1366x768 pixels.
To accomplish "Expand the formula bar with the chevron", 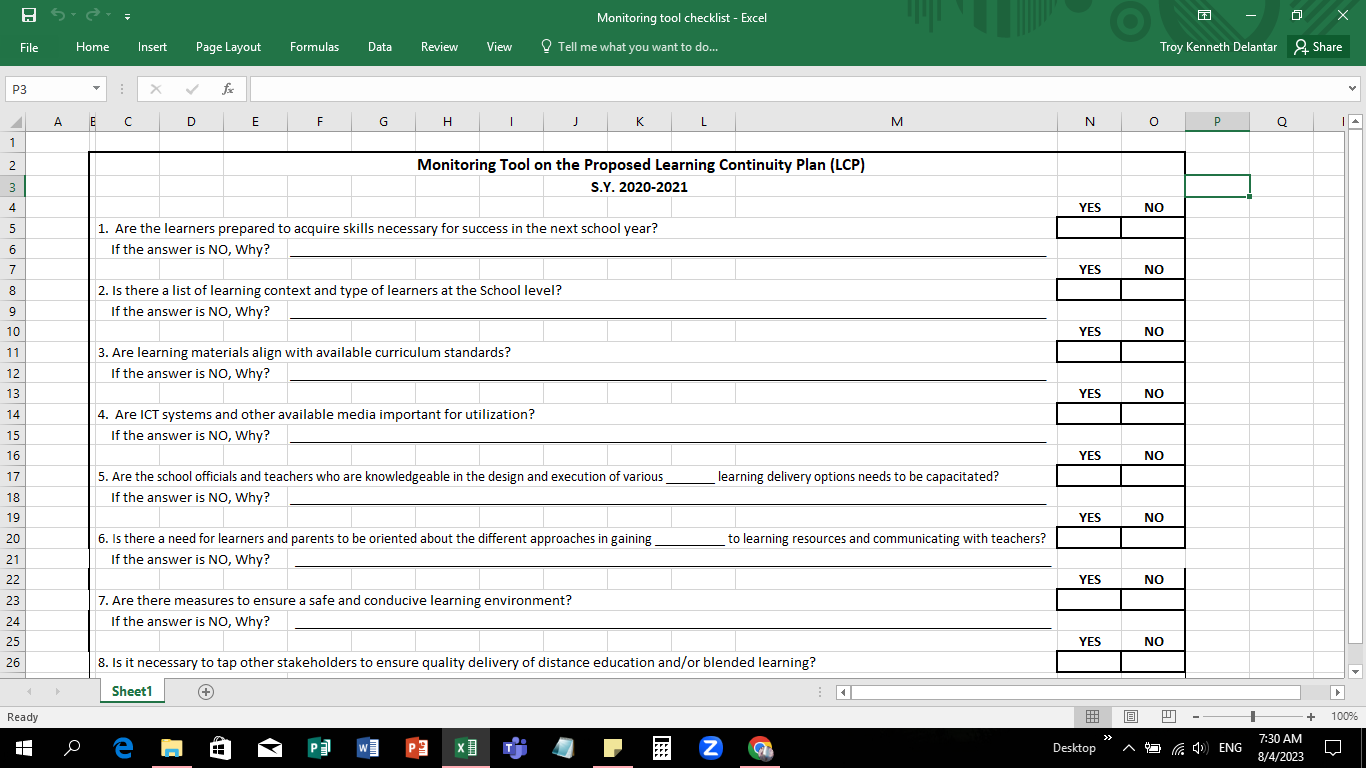I will 1354,89.
